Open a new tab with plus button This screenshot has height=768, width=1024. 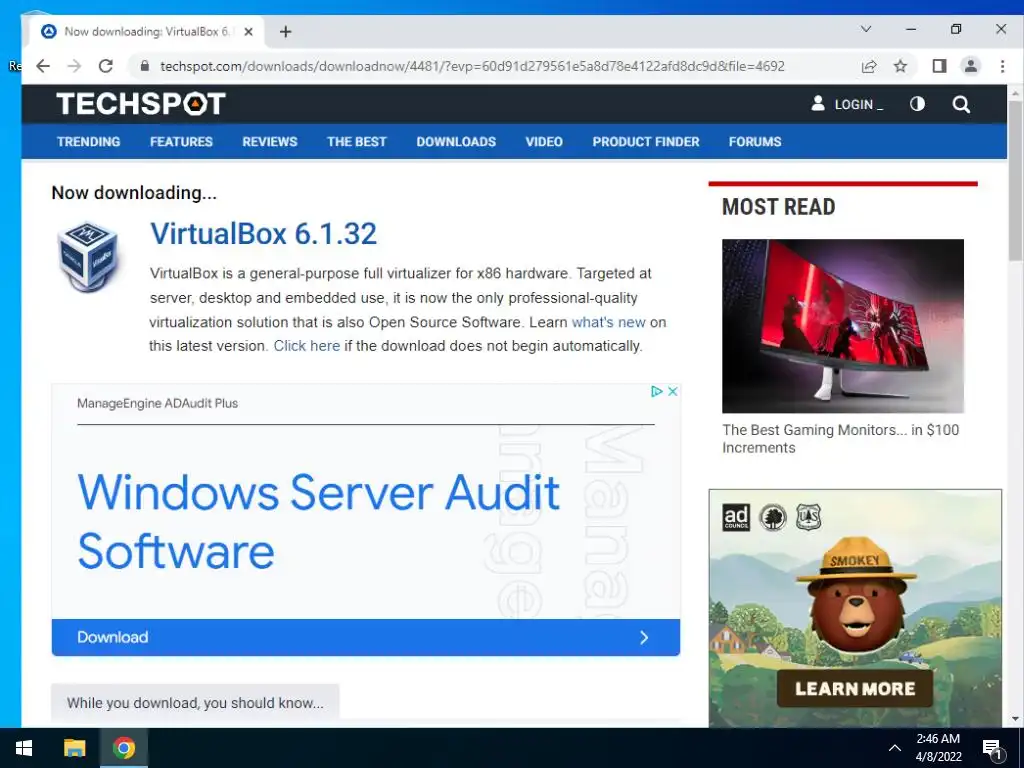[285, 31]
